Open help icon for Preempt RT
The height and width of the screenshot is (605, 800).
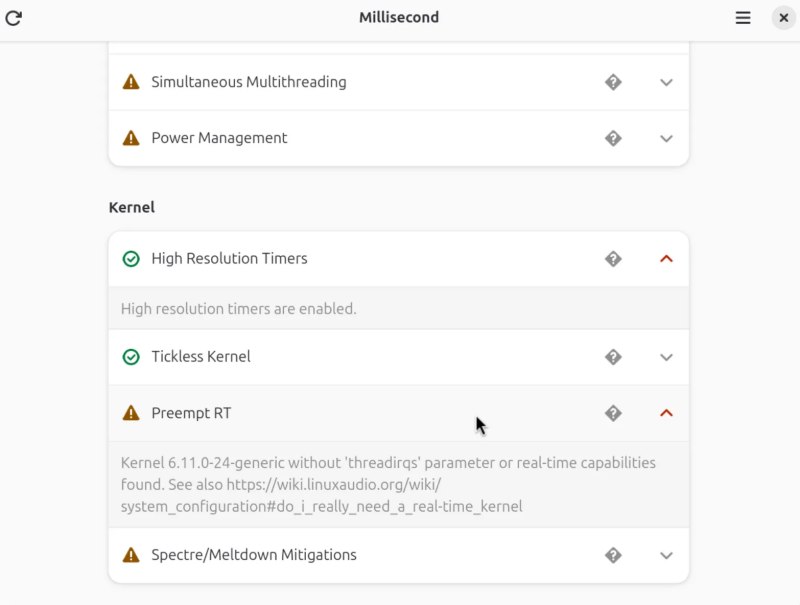pos(613,413)
